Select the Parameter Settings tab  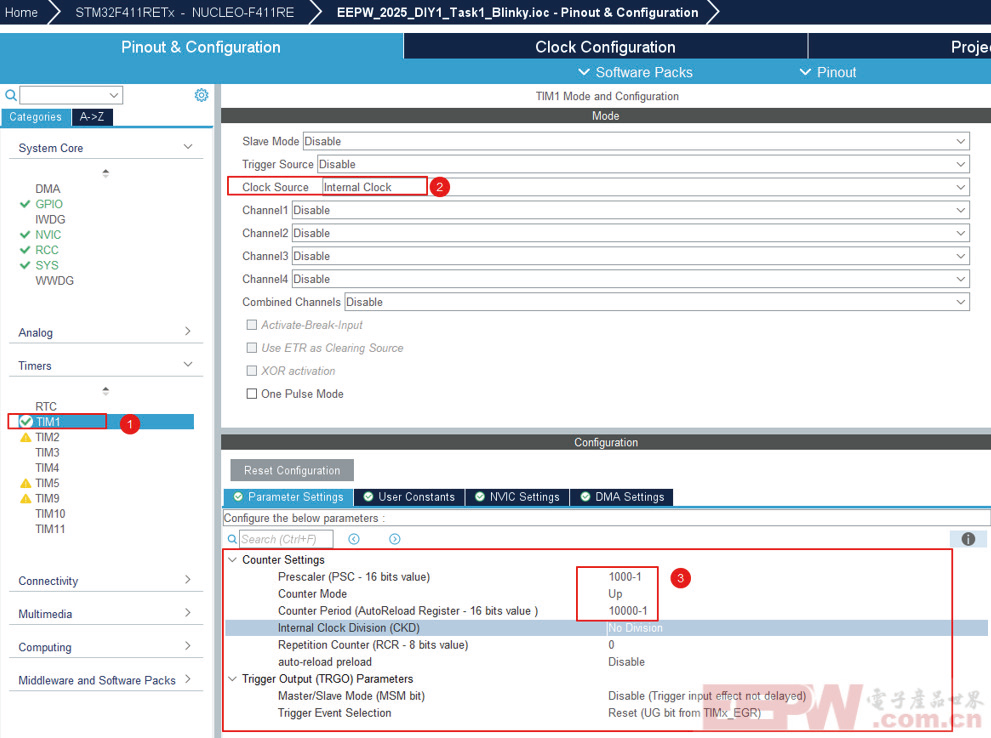click(288, 497)
